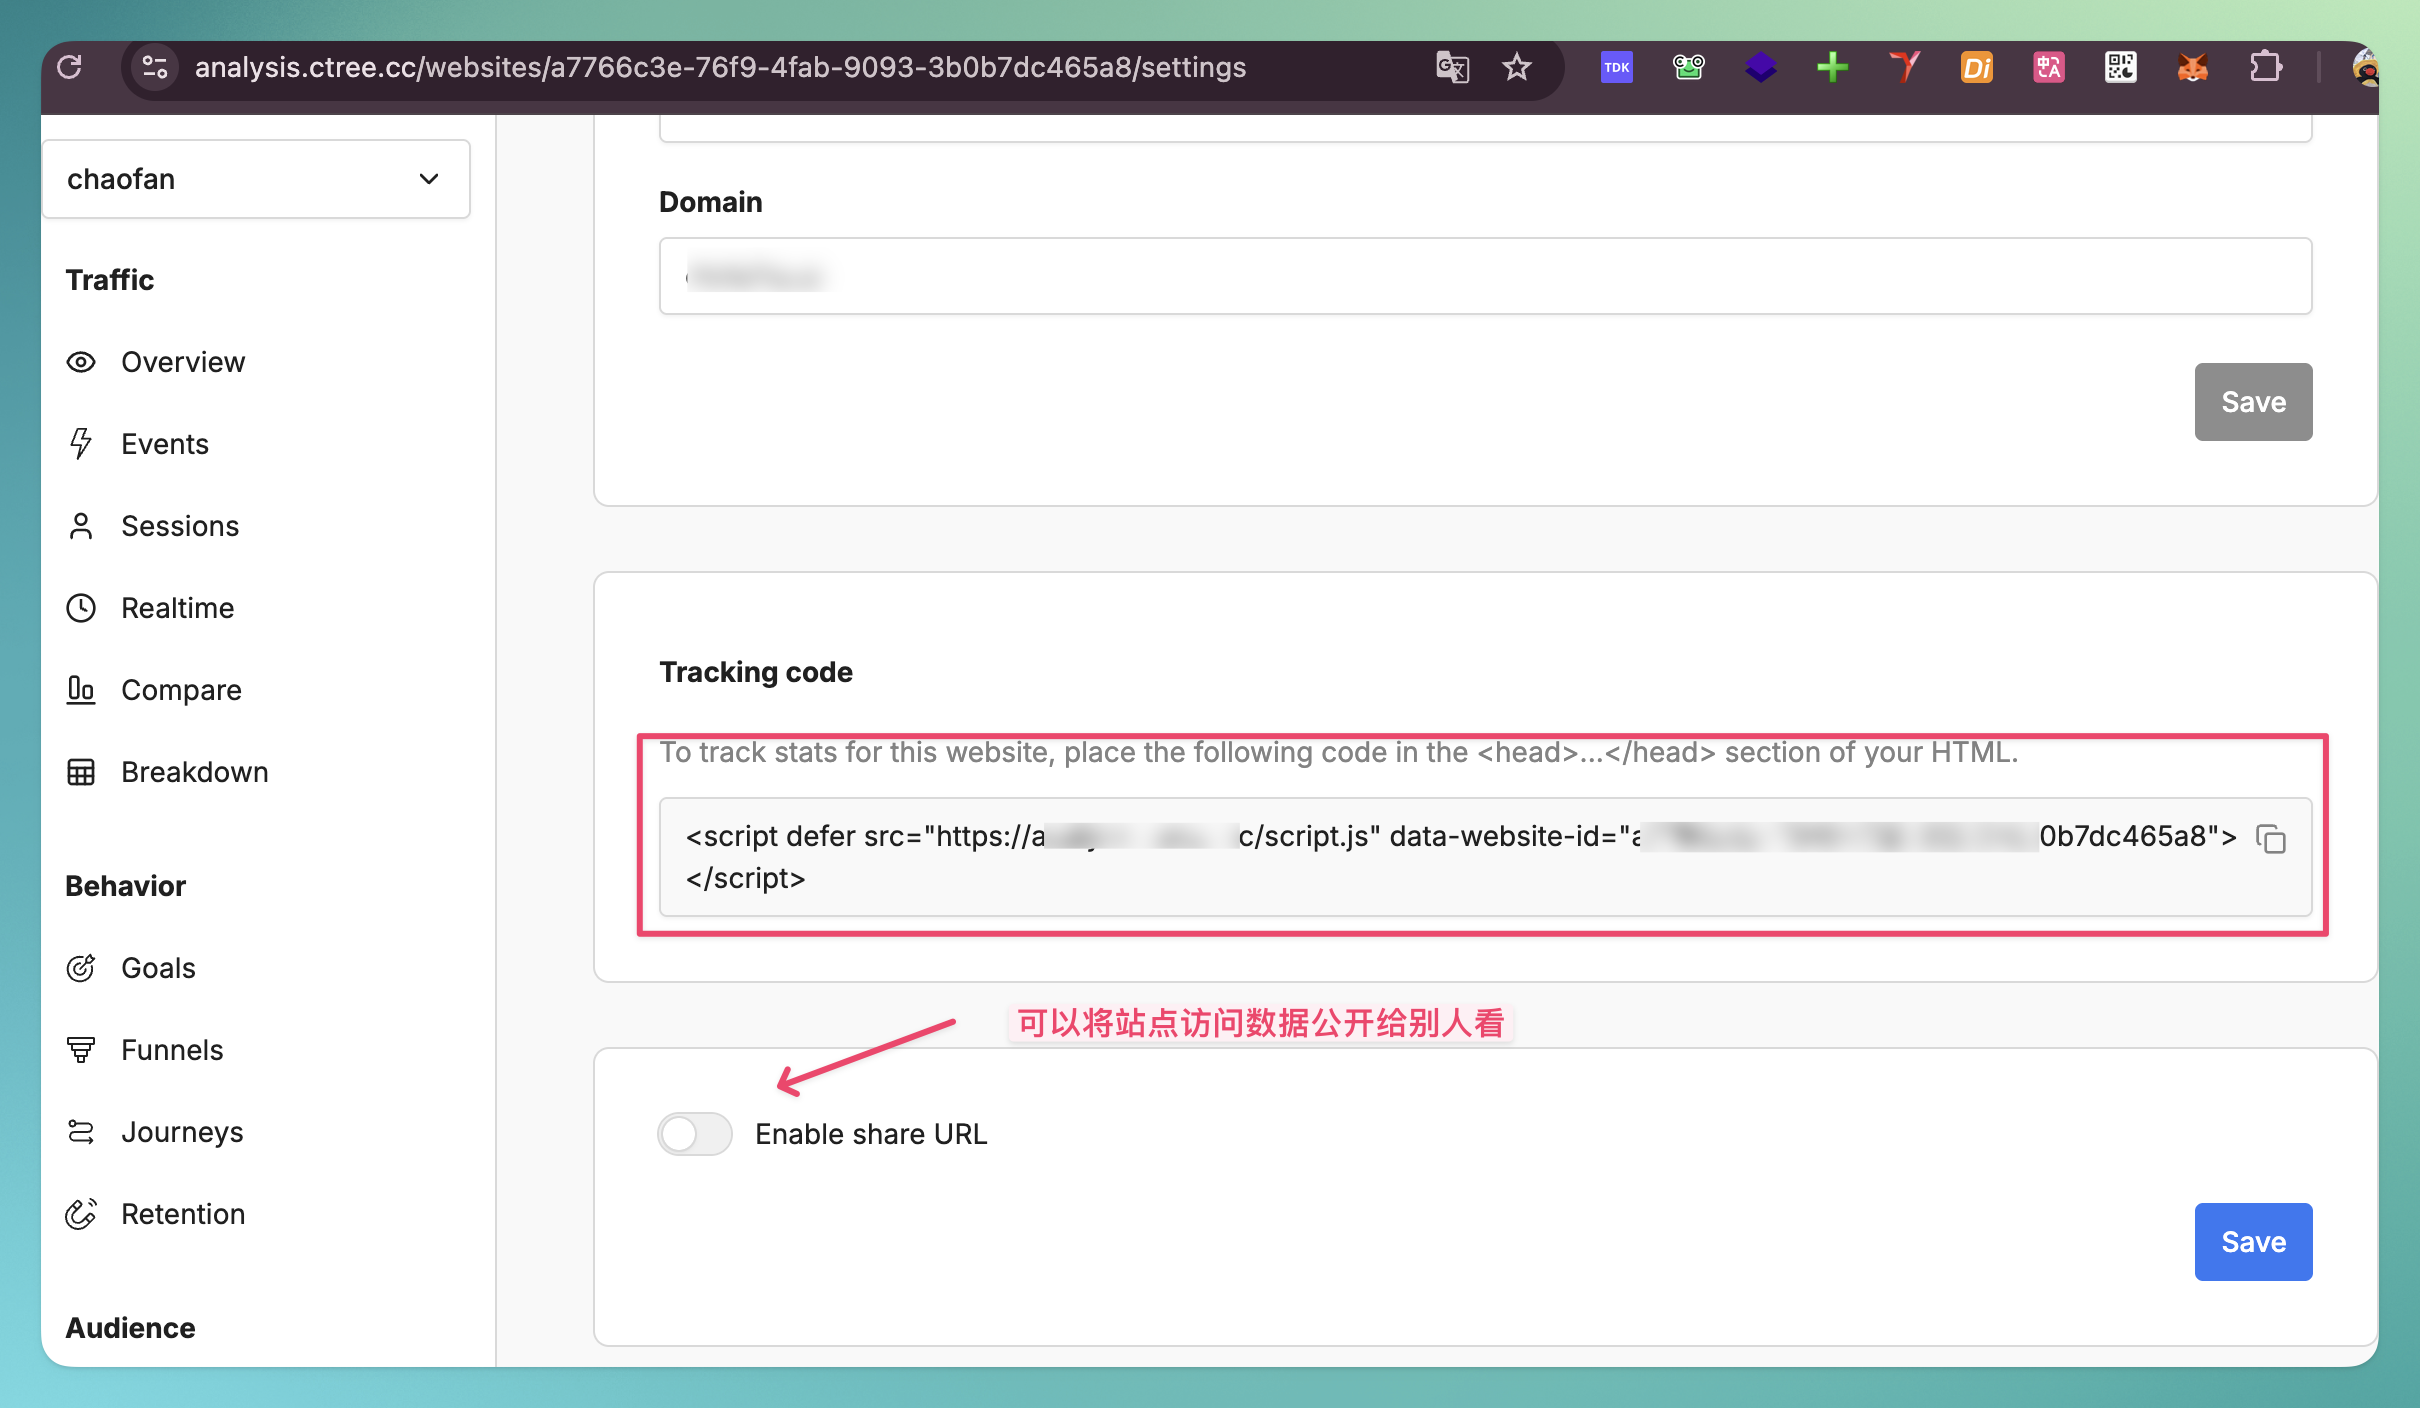Open Funnels in the Behavior section

pos(172,1050)
